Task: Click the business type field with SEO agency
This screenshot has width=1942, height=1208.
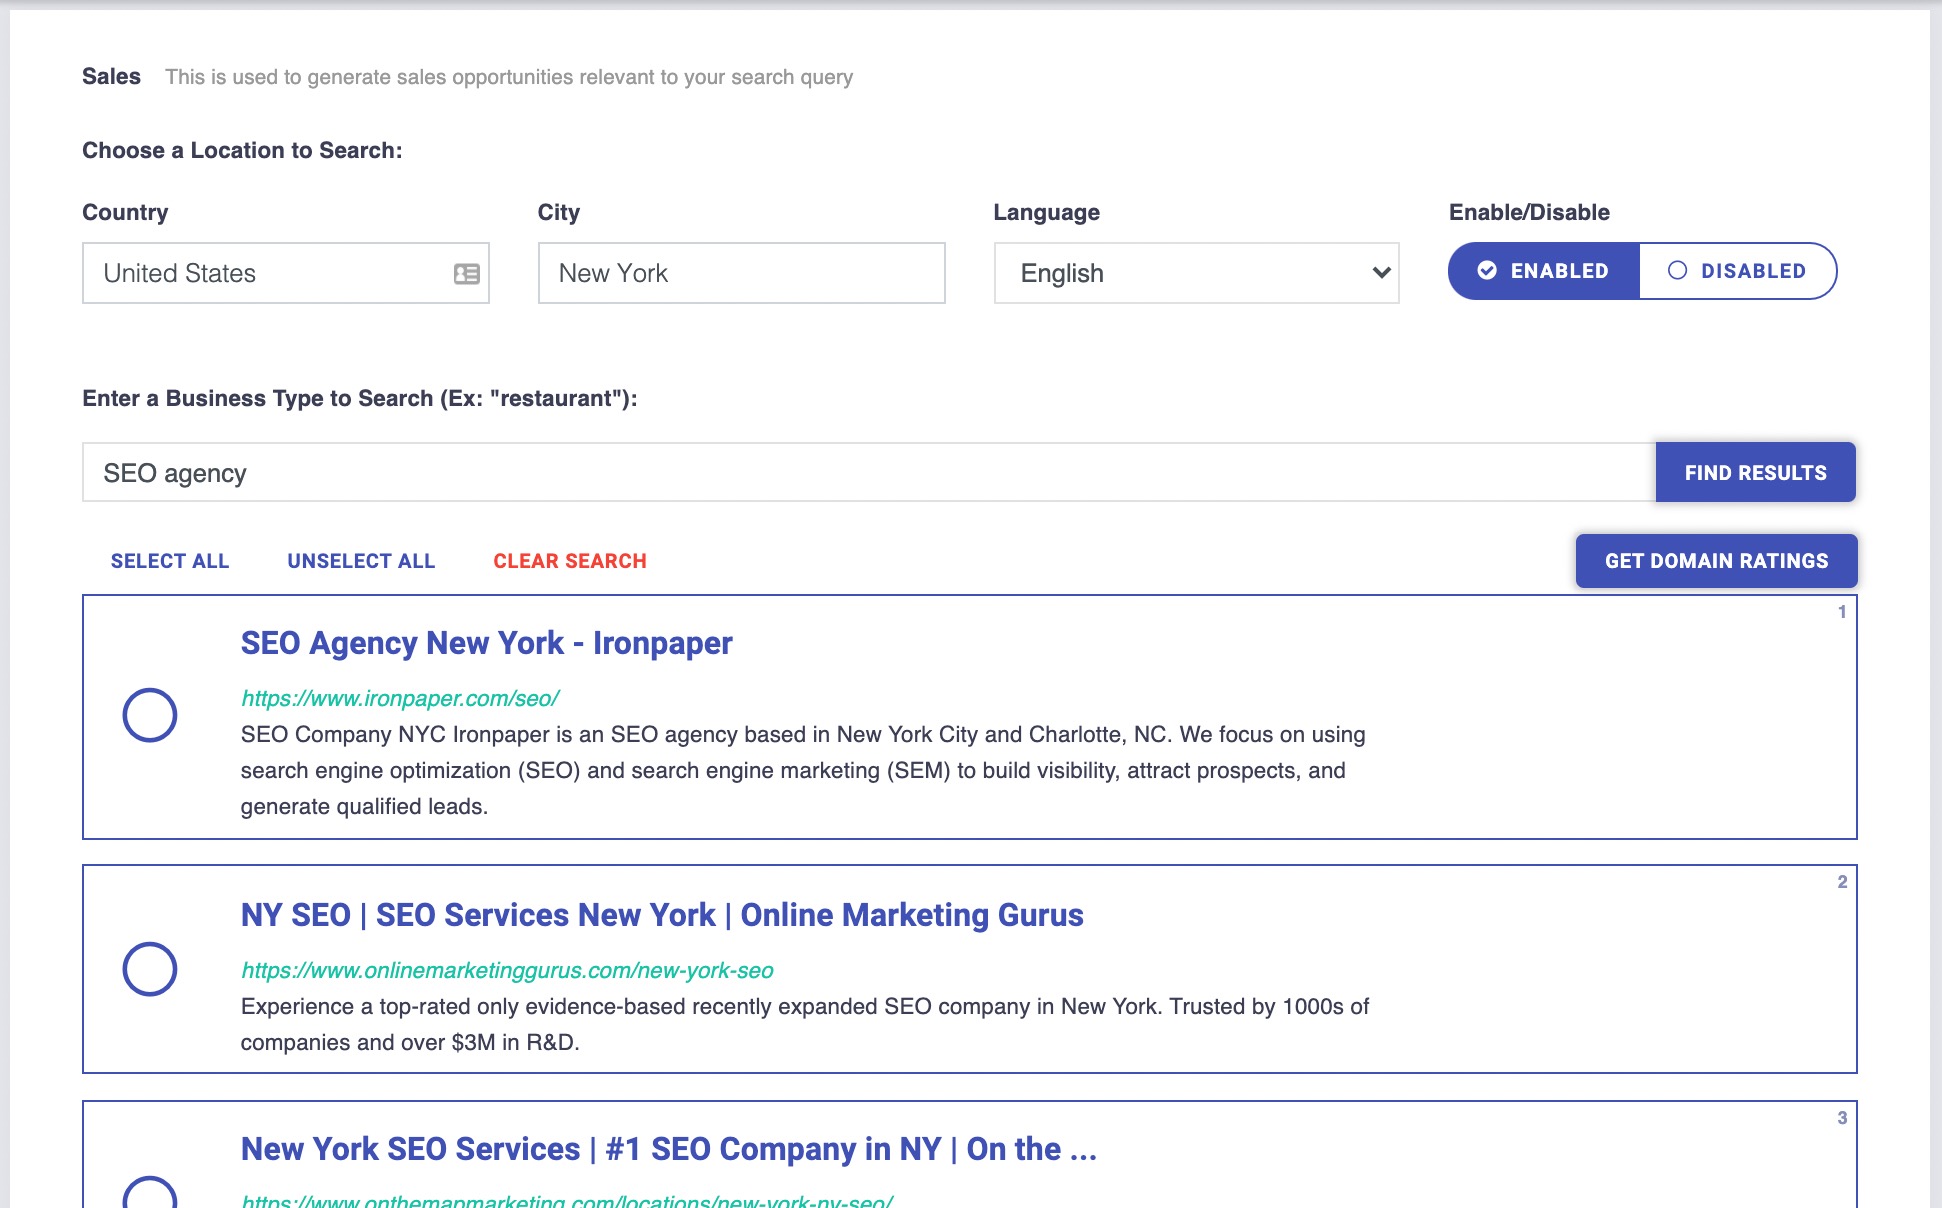Action: pos(868,473)
